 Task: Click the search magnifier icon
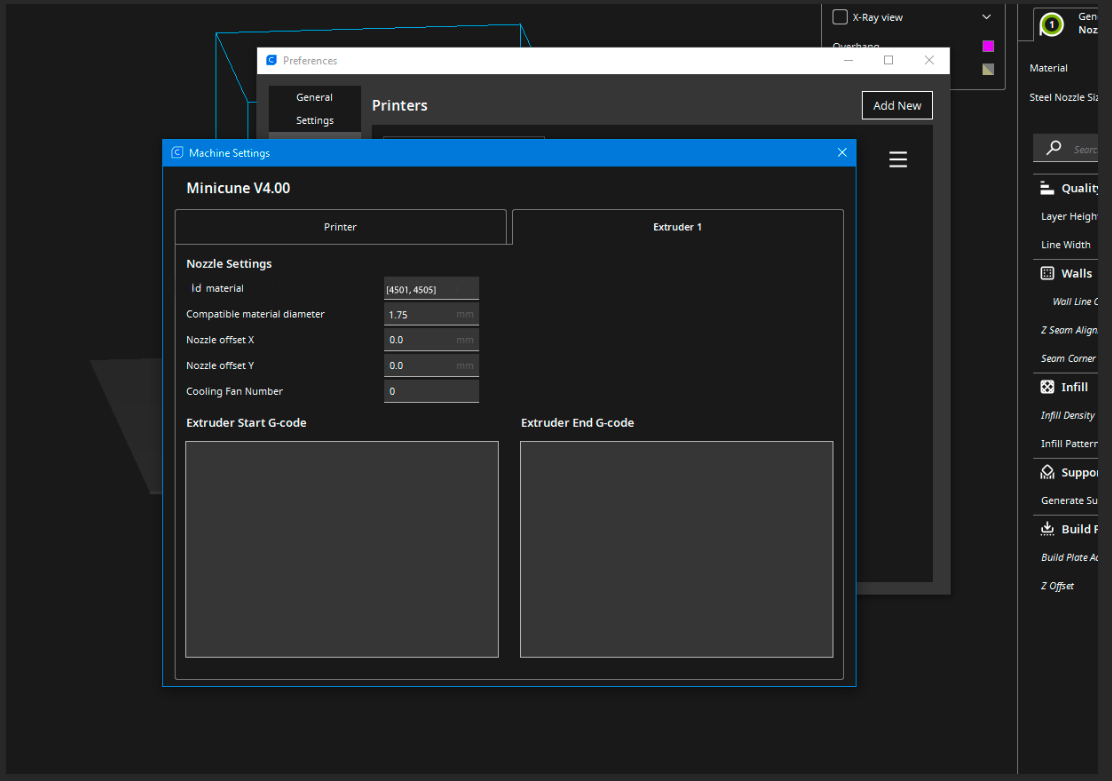pyautogui.click(x=1054, y=148)
